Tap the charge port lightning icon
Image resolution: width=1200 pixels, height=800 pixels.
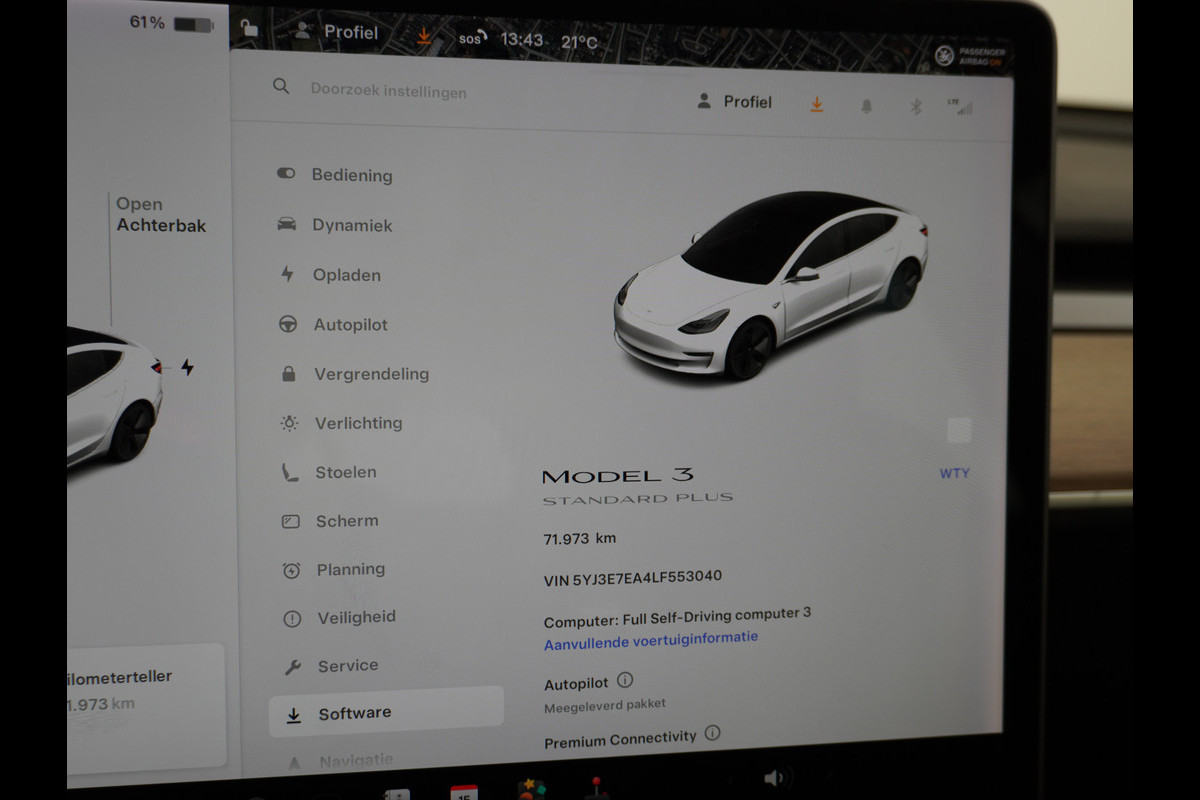tap(186, 367)
